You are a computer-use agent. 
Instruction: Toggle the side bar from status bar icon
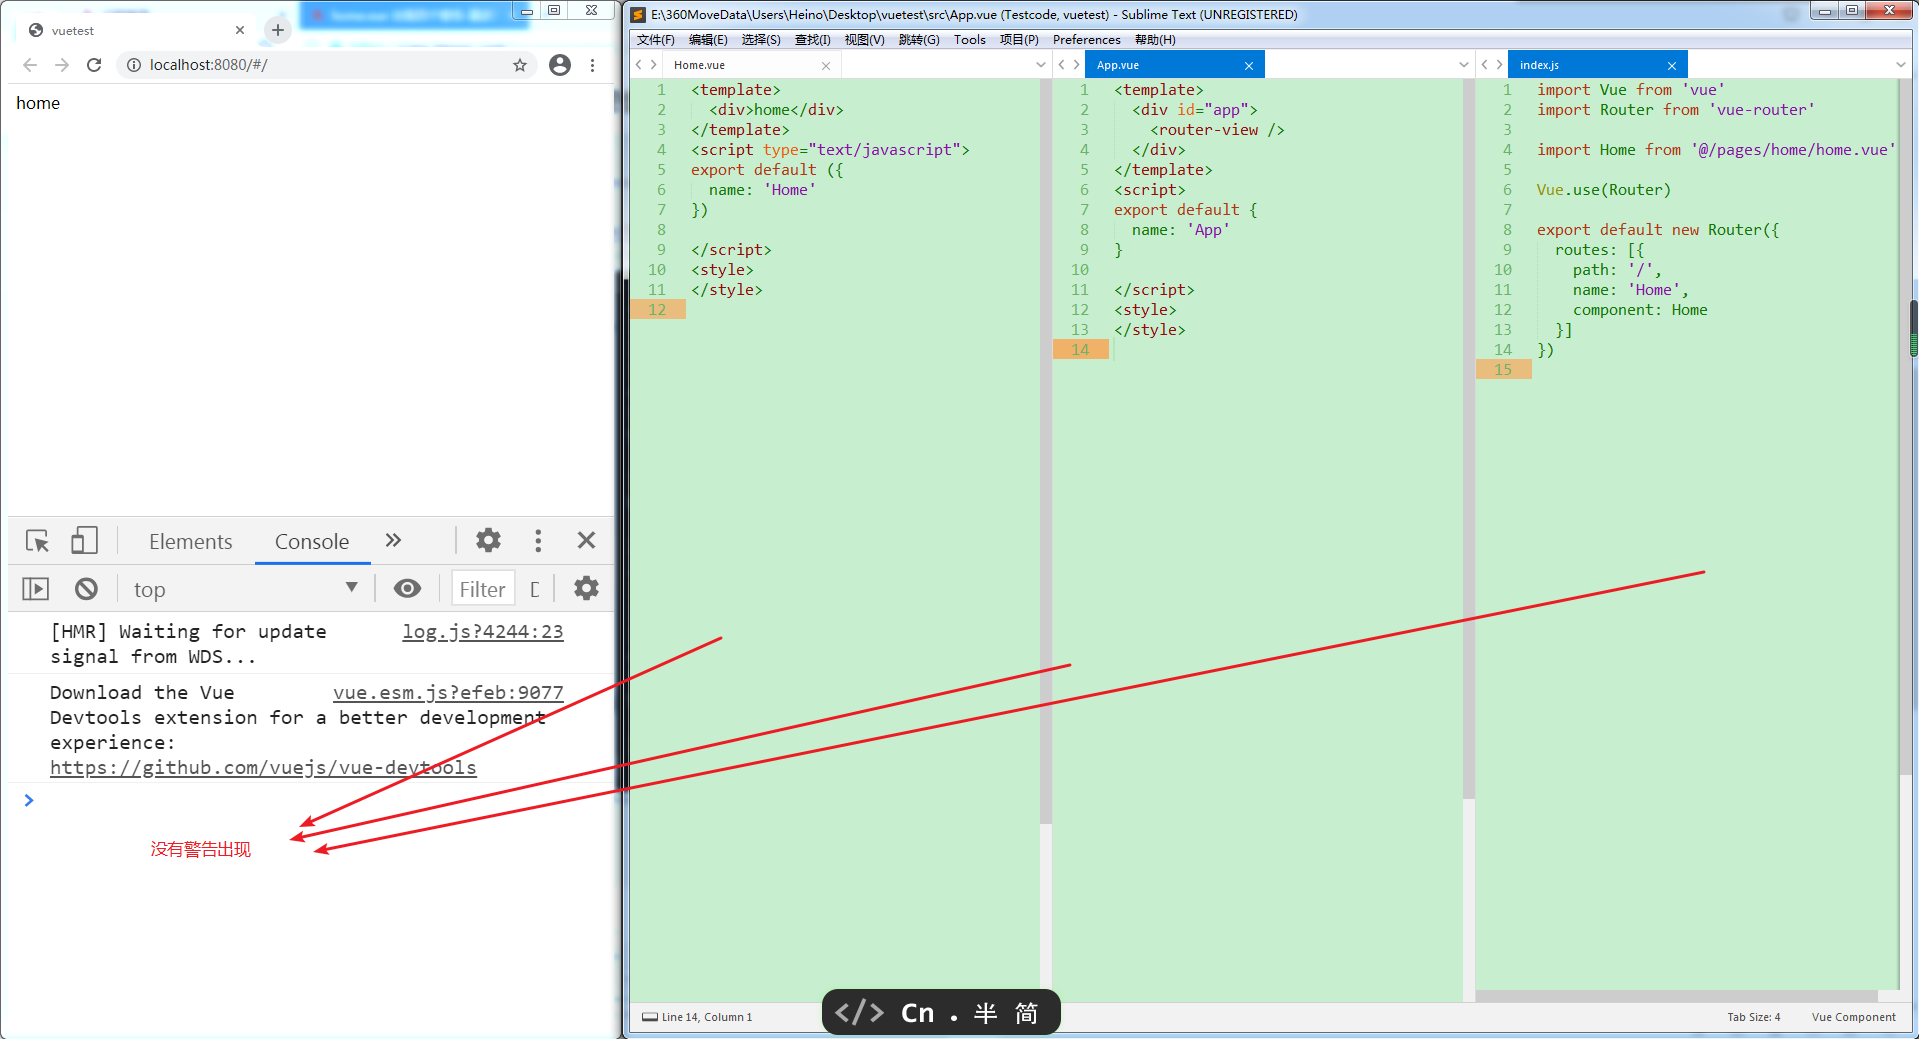[650, 1017]
